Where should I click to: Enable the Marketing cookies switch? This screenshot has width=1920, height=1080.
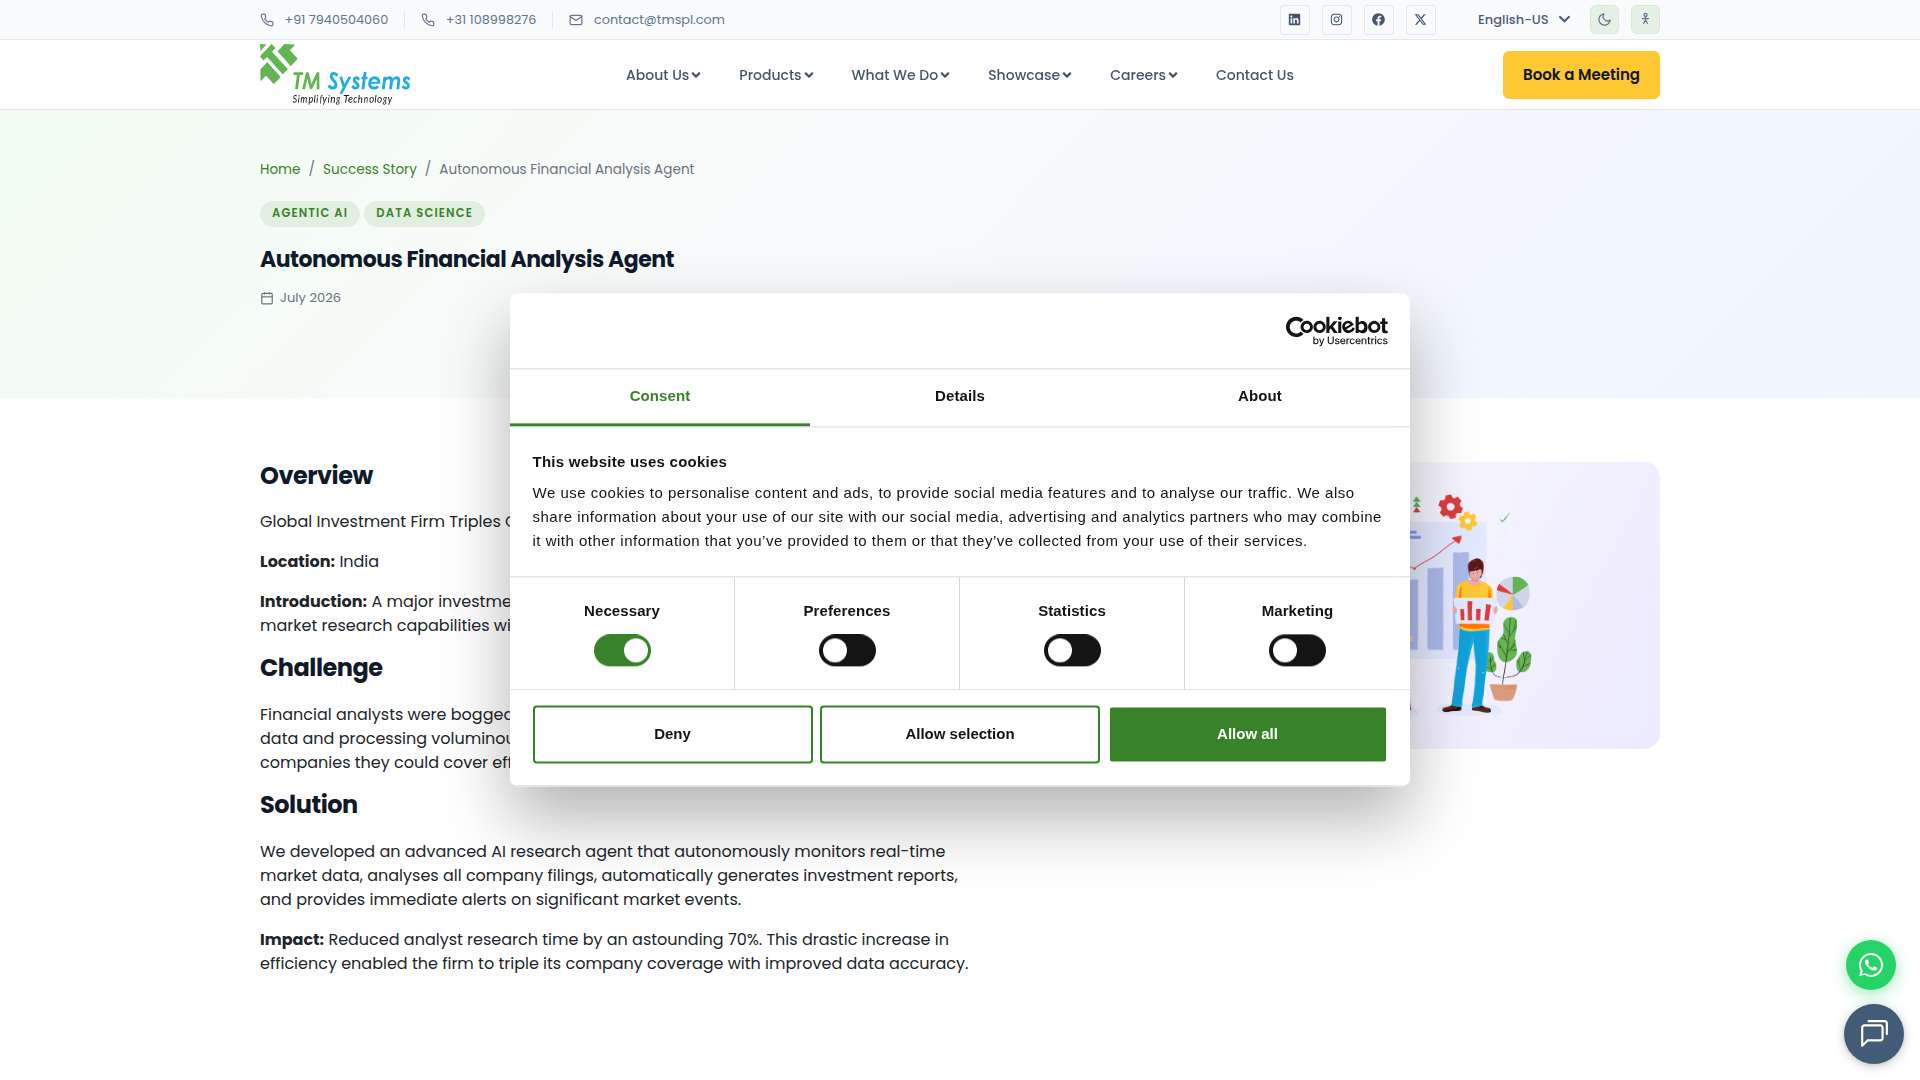(x=1297, y=651)
